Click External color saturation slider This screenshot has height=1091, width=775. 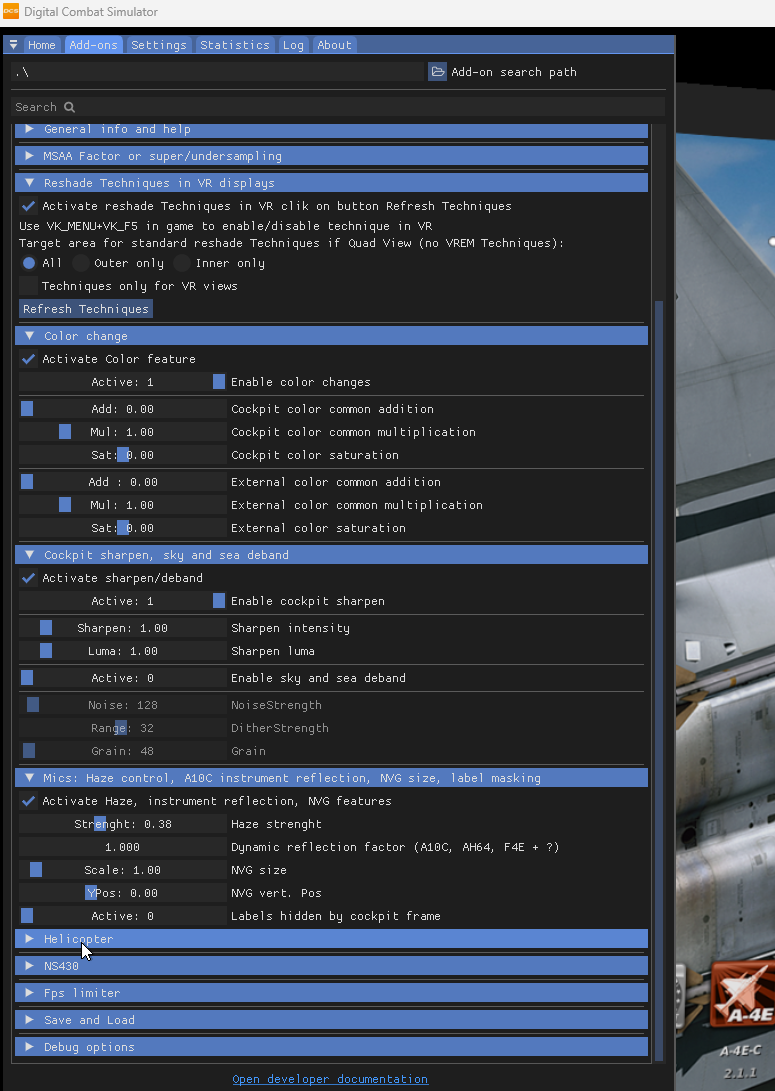122,528
